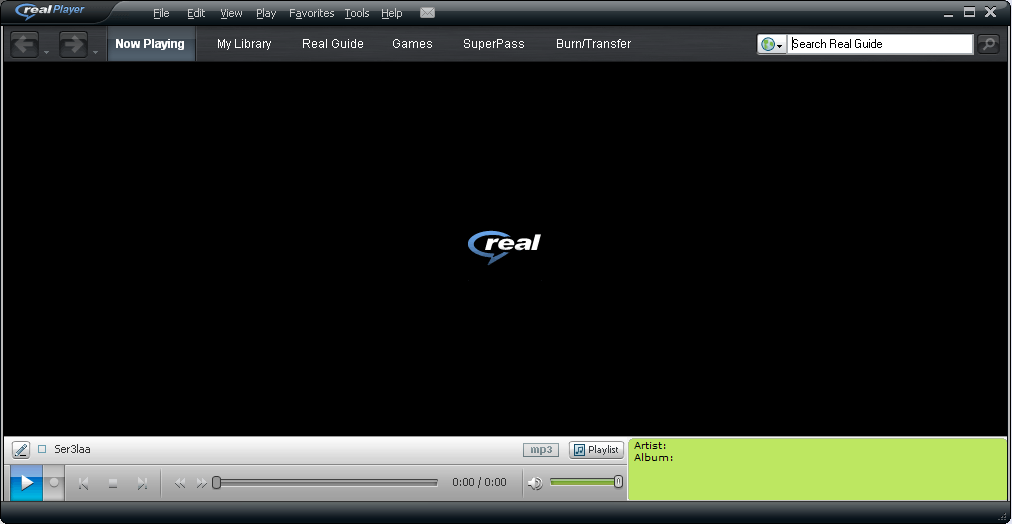Open the View menu

pyautogui.click(x=231, y=13)
